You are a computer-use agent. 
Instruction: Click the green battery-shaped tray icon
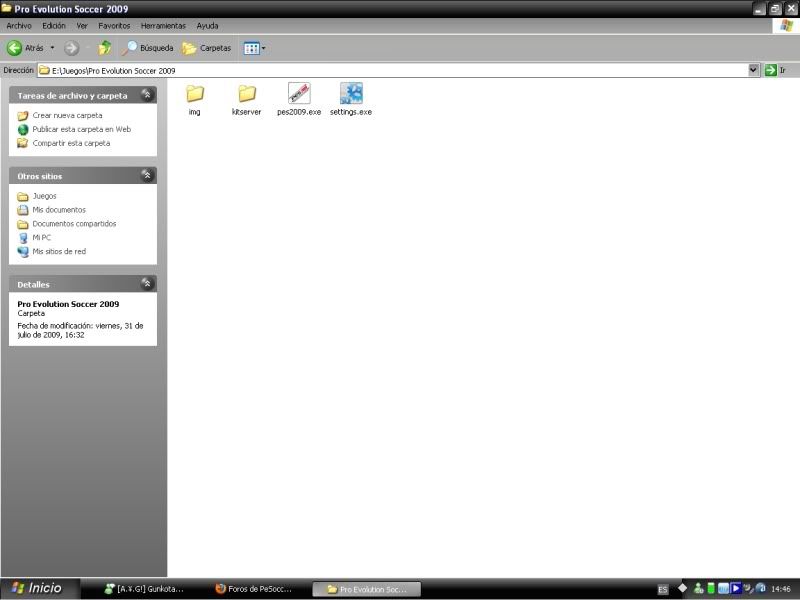711,588
